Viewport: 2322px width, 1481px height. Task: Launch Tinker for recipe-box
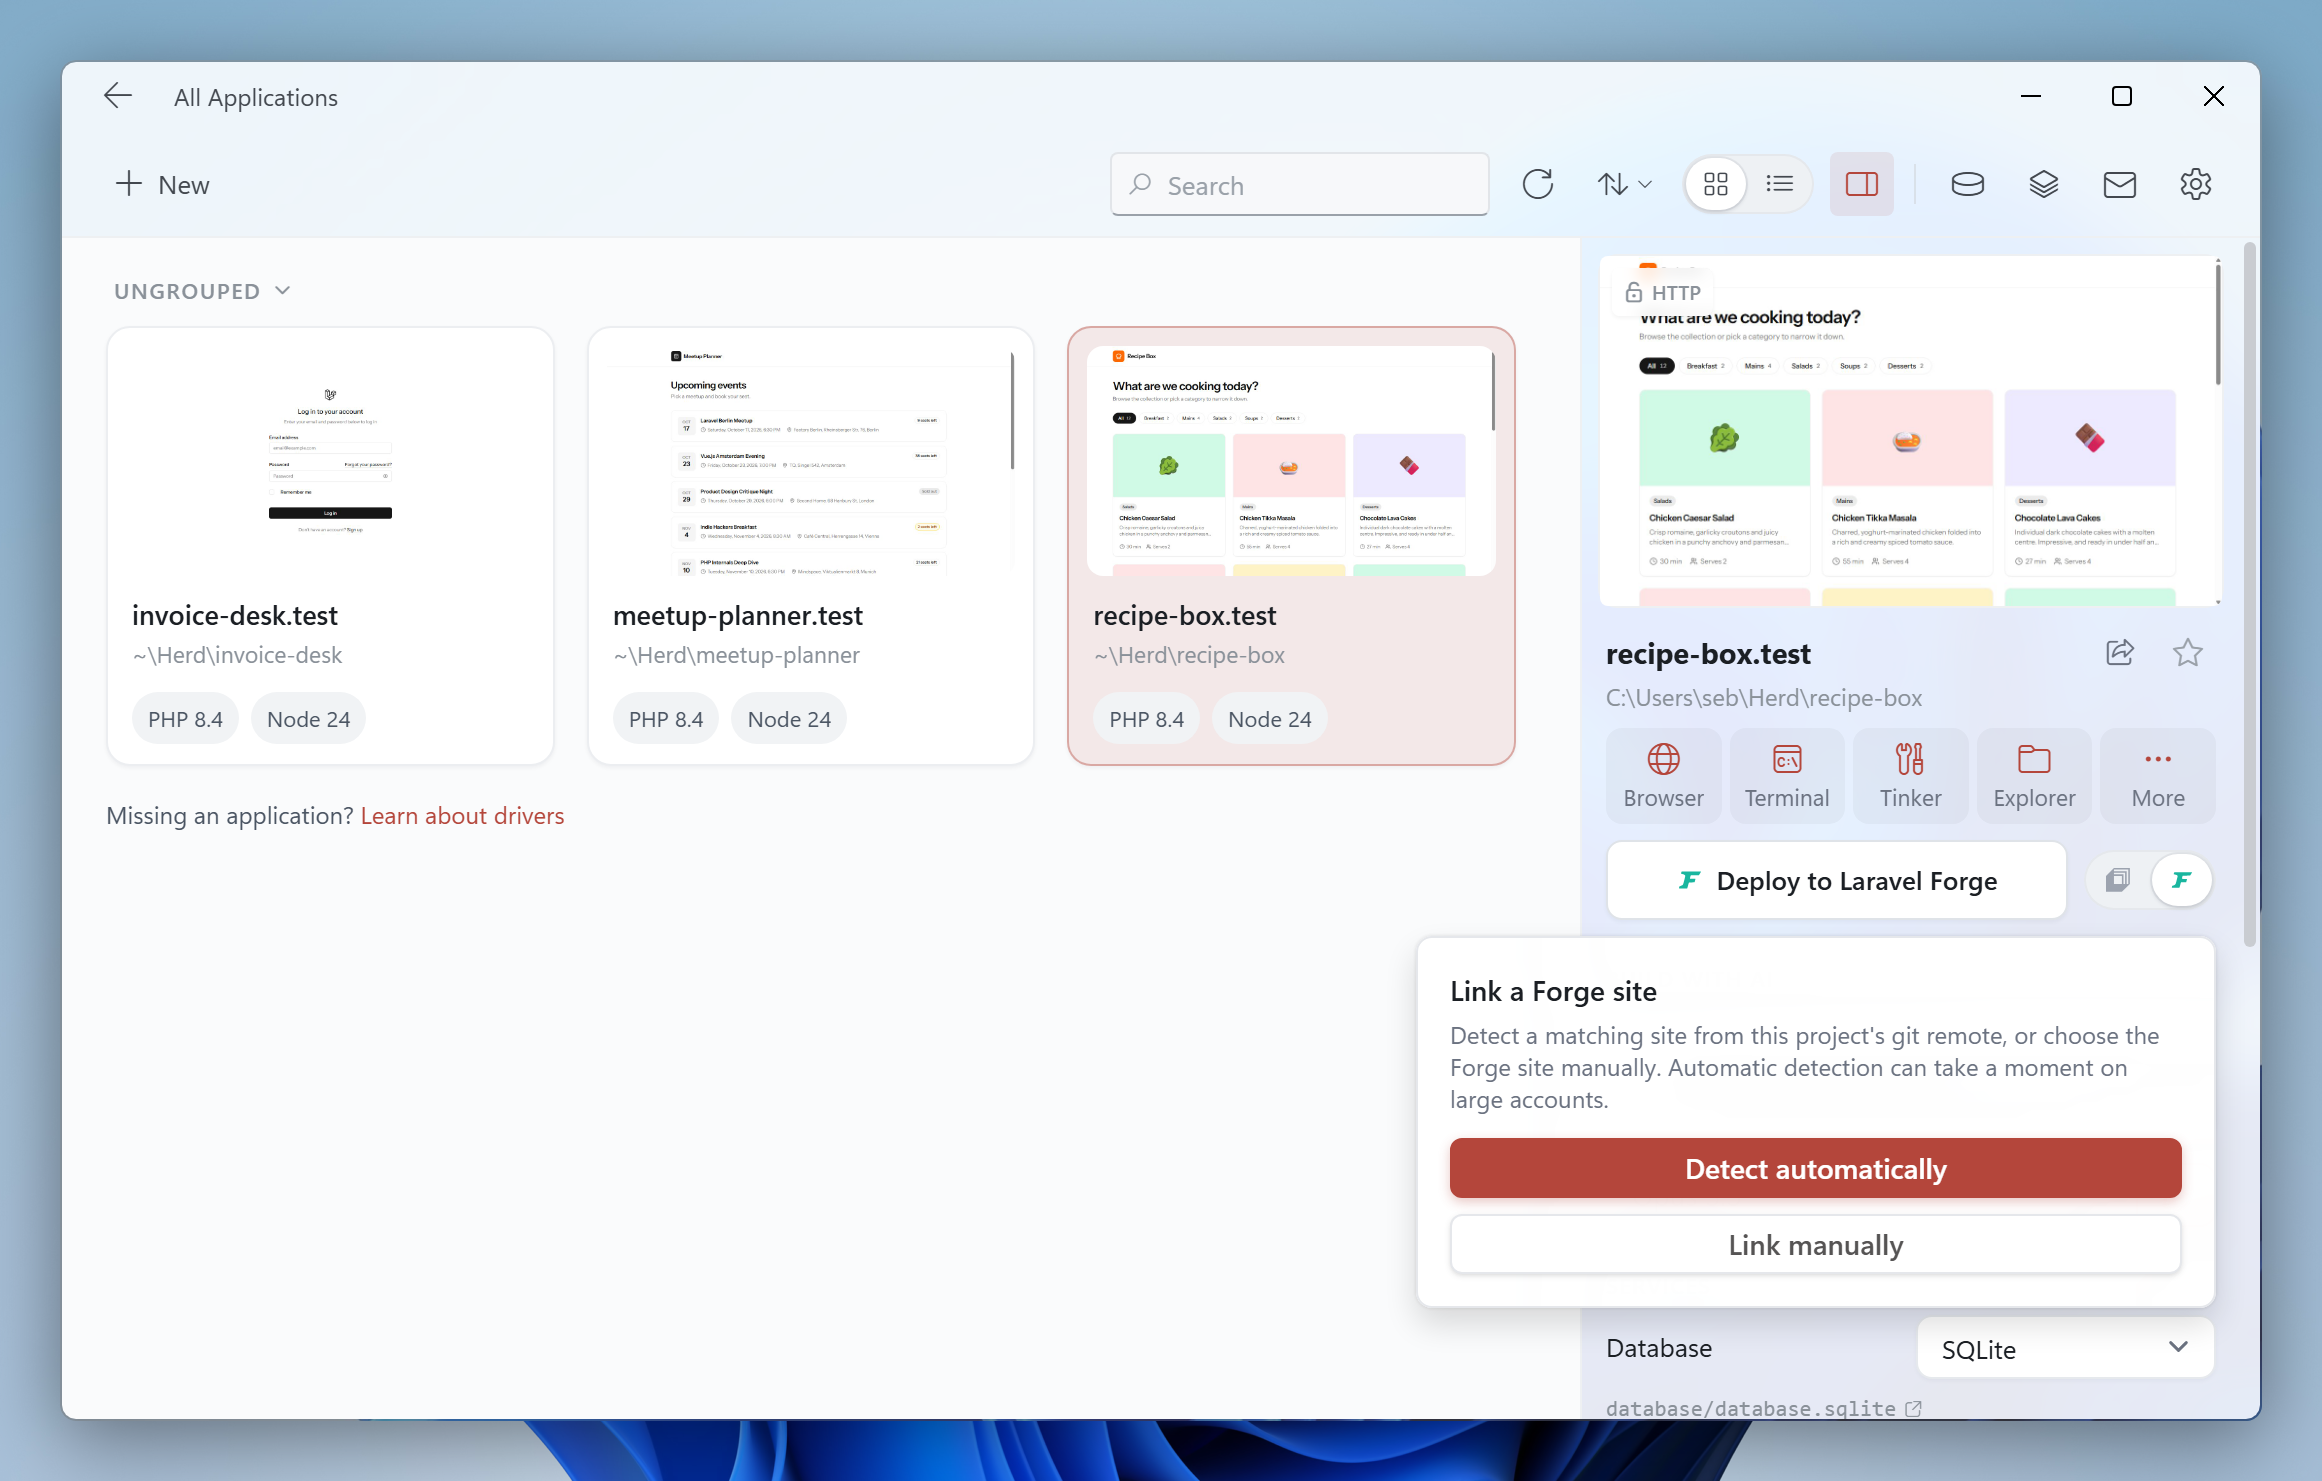[x=1911, y=775]
